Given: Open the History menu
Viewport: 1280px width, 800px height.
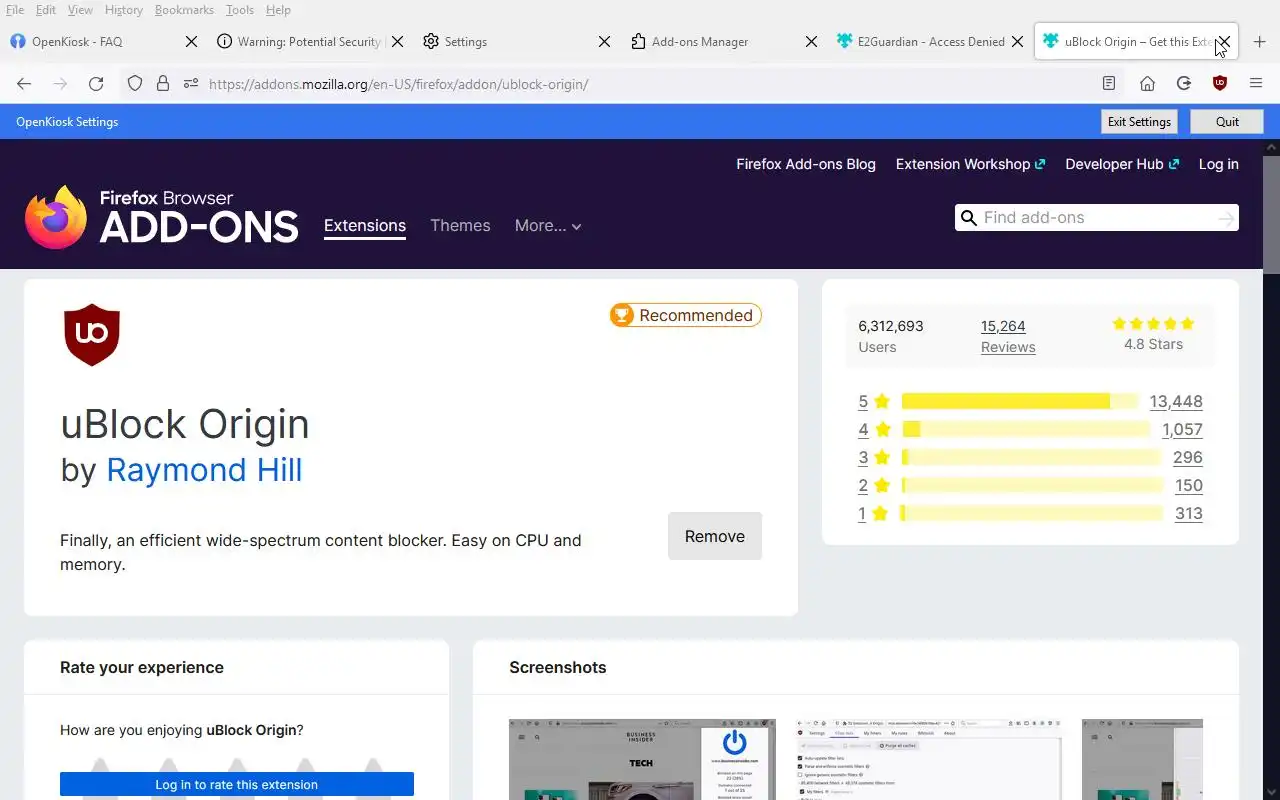Looking at the screenshot, I should tap(124, 10).
